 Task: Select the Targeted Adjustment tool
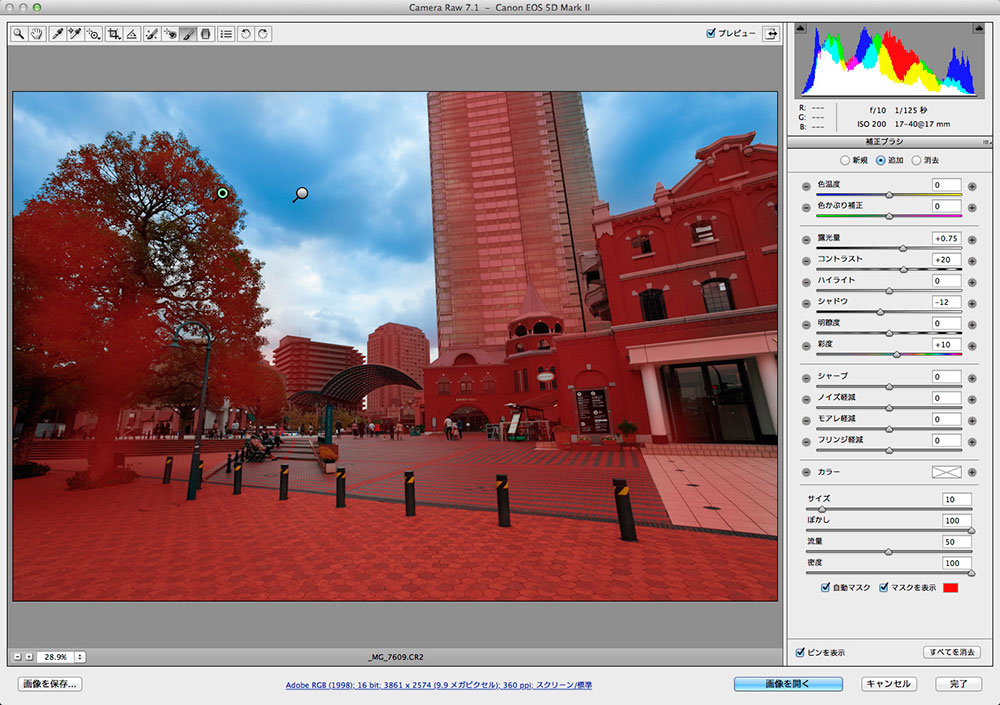[94, 34]
